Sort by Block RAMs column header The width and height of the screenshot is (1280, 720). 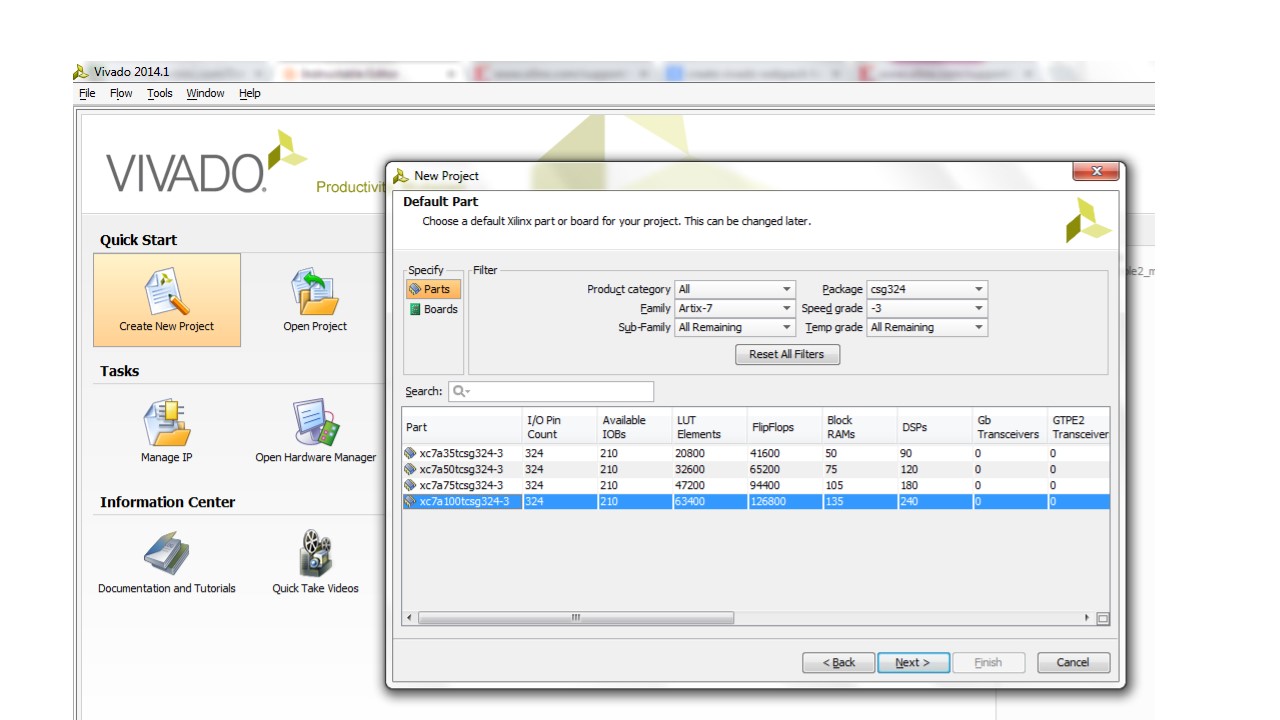pyautogui.click(x=859, y=427)
